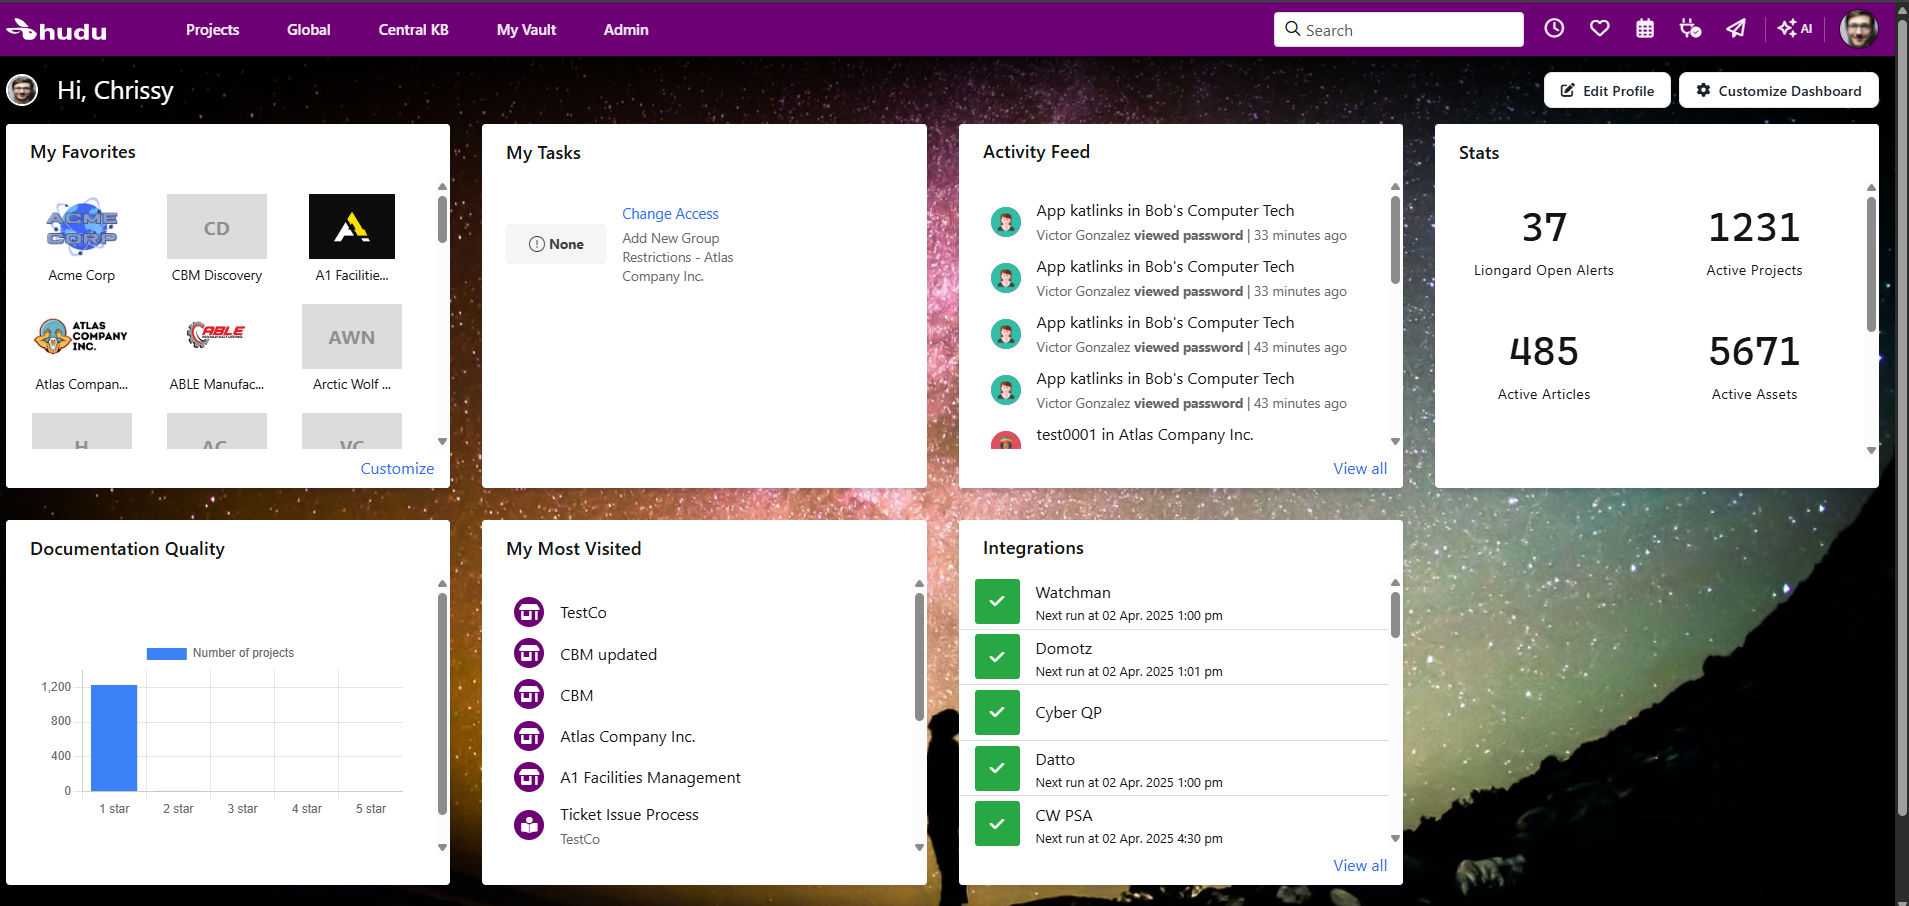Click Datto green check status icon
Screen dimensions: 1909x906
coord(997,769)
